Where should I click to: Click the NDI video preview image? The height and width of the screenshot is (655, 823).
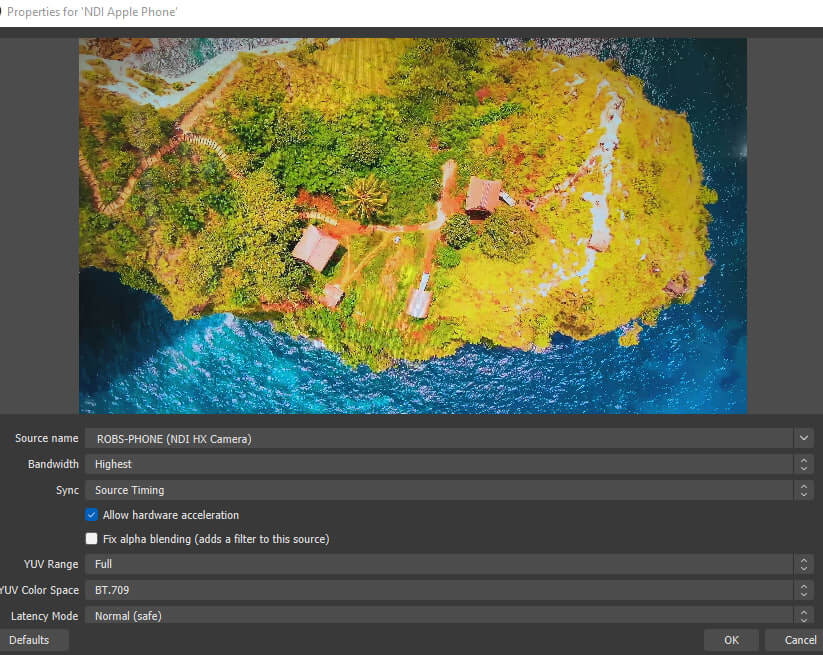[411, 225]
